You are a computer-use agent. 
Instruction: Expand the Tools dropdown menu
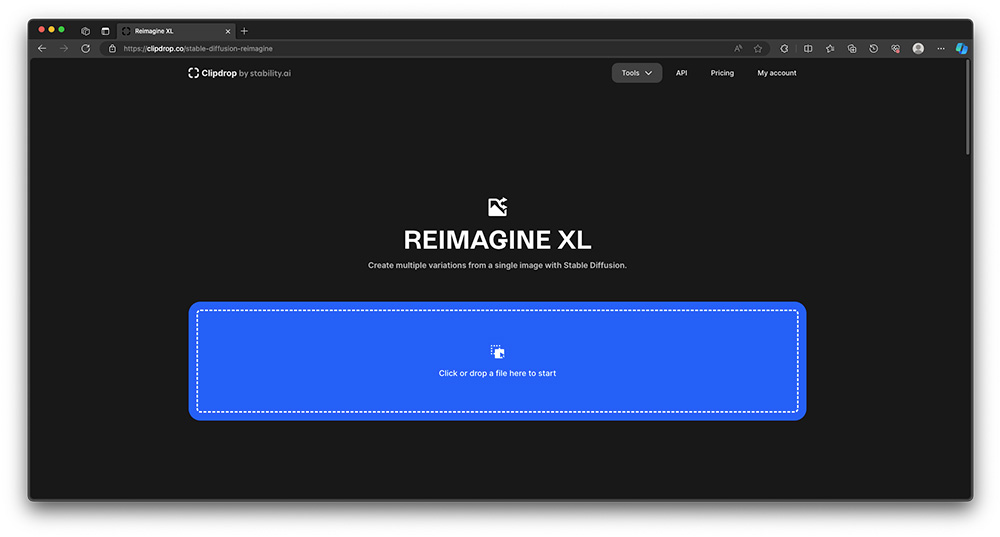point(637,73)
